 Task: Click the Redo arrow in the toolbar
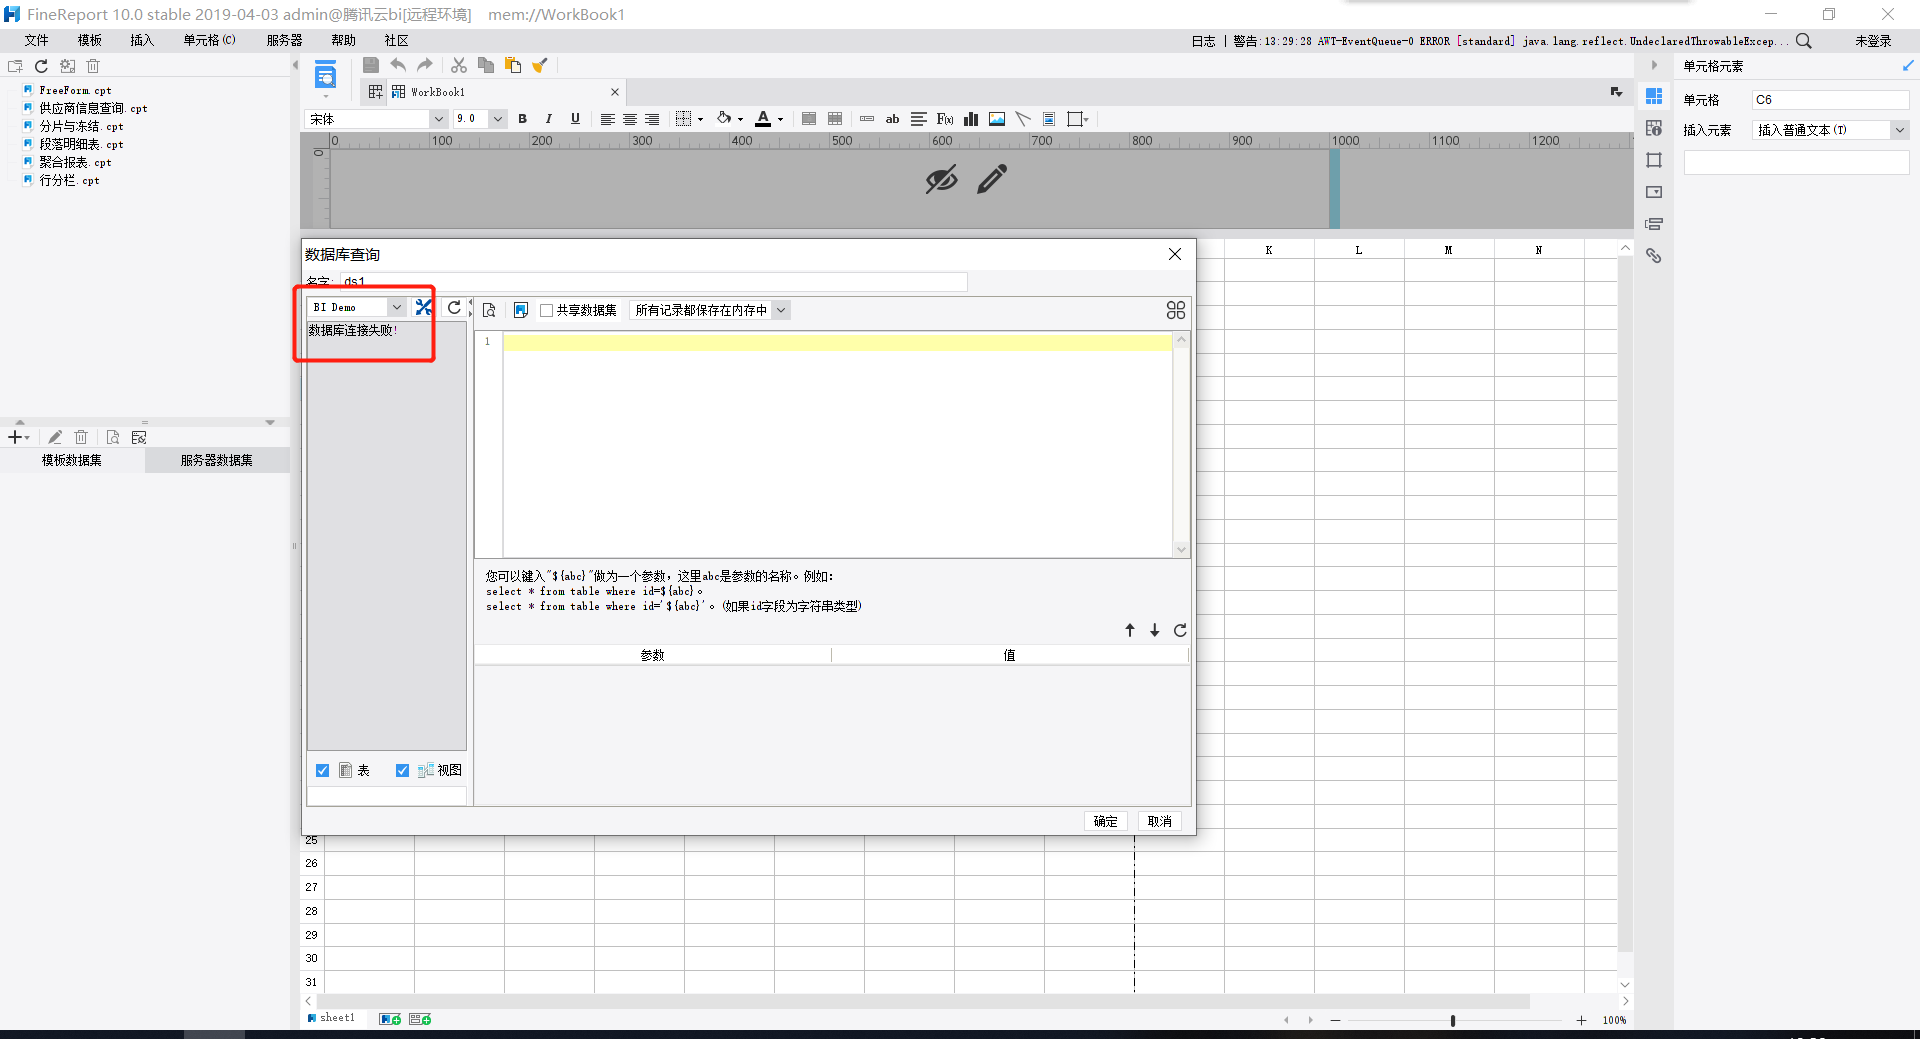pos(425,65)
